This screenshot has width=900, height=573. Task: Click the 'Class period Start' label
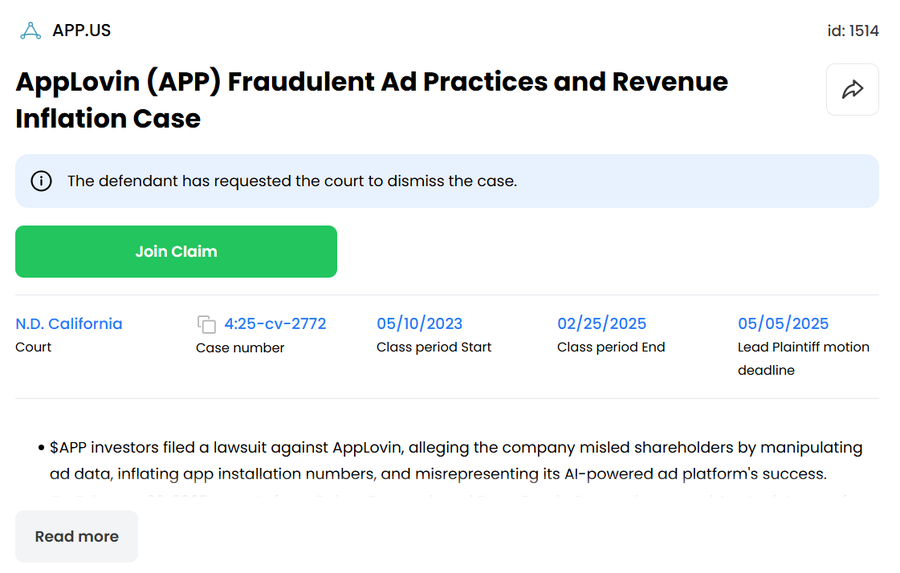click(x=434, y=347)
